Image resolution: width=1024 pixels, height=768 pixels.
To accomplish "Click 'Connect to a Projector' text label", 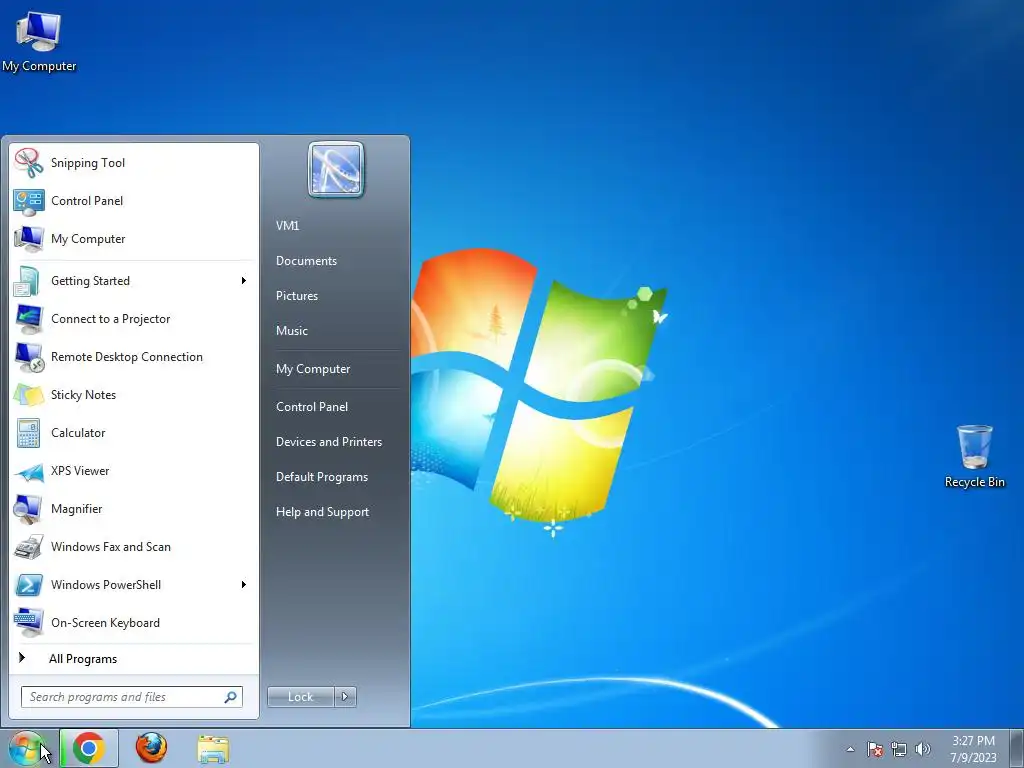I will pyautogui.click(x=110, y=319).
